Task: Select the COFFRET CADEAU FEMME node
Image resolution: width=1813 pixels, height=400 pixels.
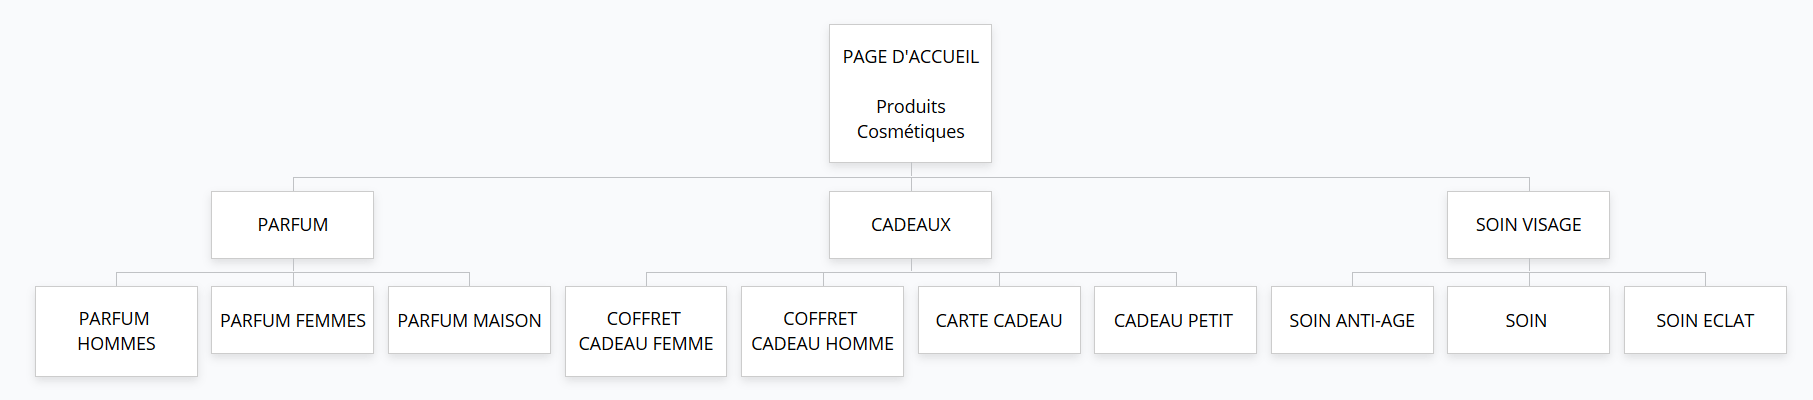Action: (646, 331)
